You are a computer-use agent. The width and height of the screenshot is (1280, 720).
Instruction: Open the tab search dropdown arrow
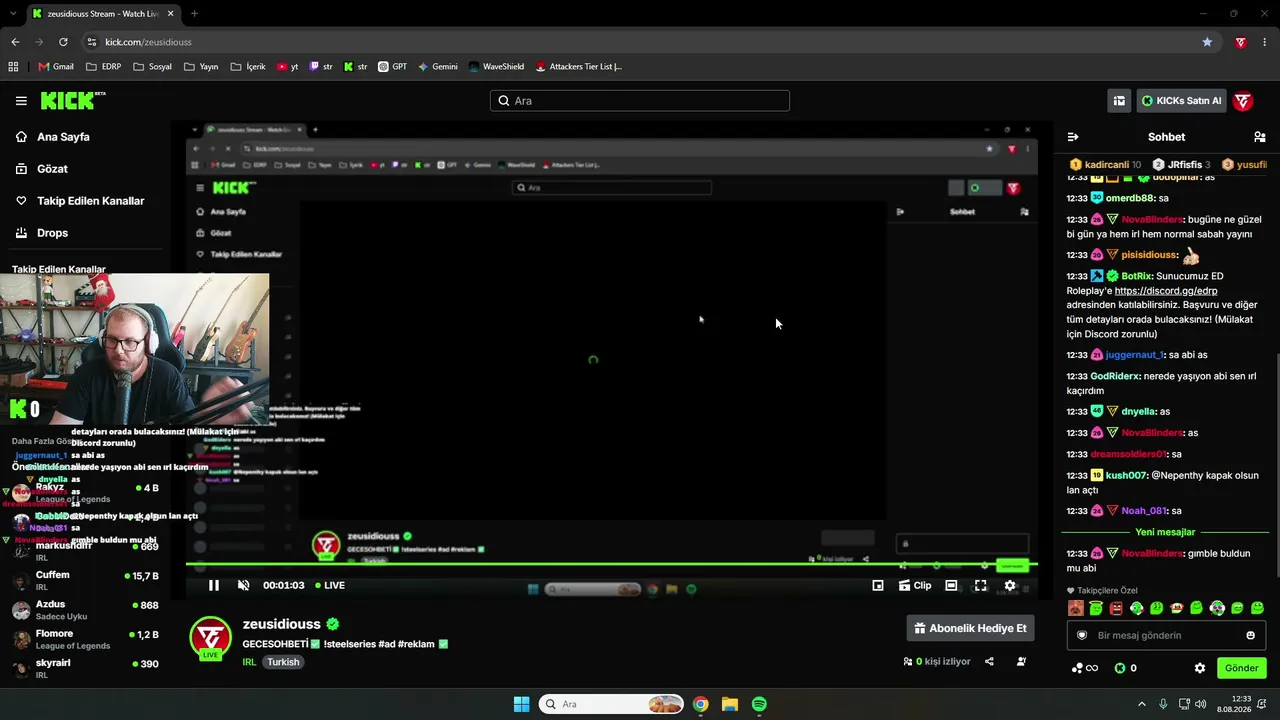[x=13, y=14]
